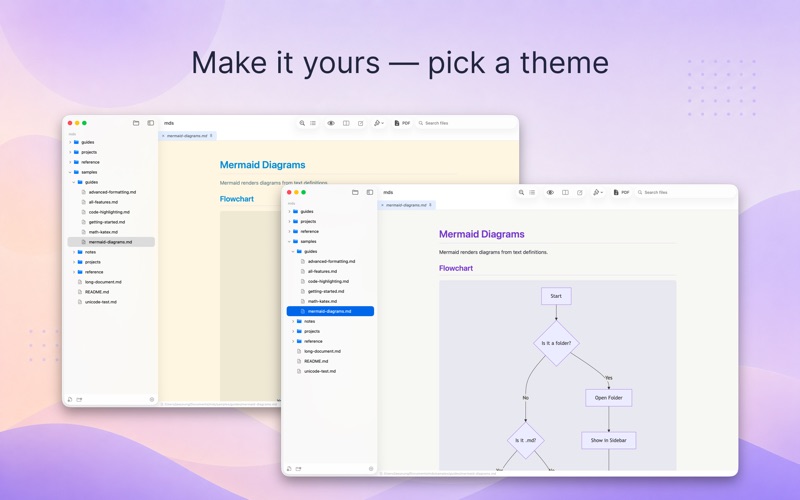This screenshot has height=500, width=800.
Task: Click circular options icon at front window sidebar bottom
Action: coord(371,468)
